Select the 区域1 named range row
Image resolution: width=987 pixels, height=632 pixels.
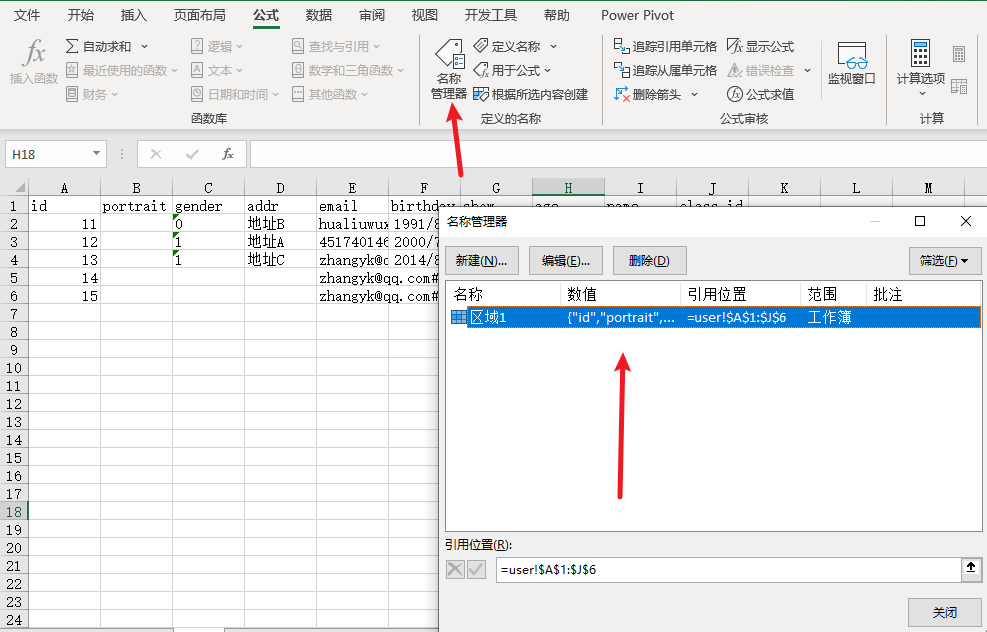pos(714,317)
